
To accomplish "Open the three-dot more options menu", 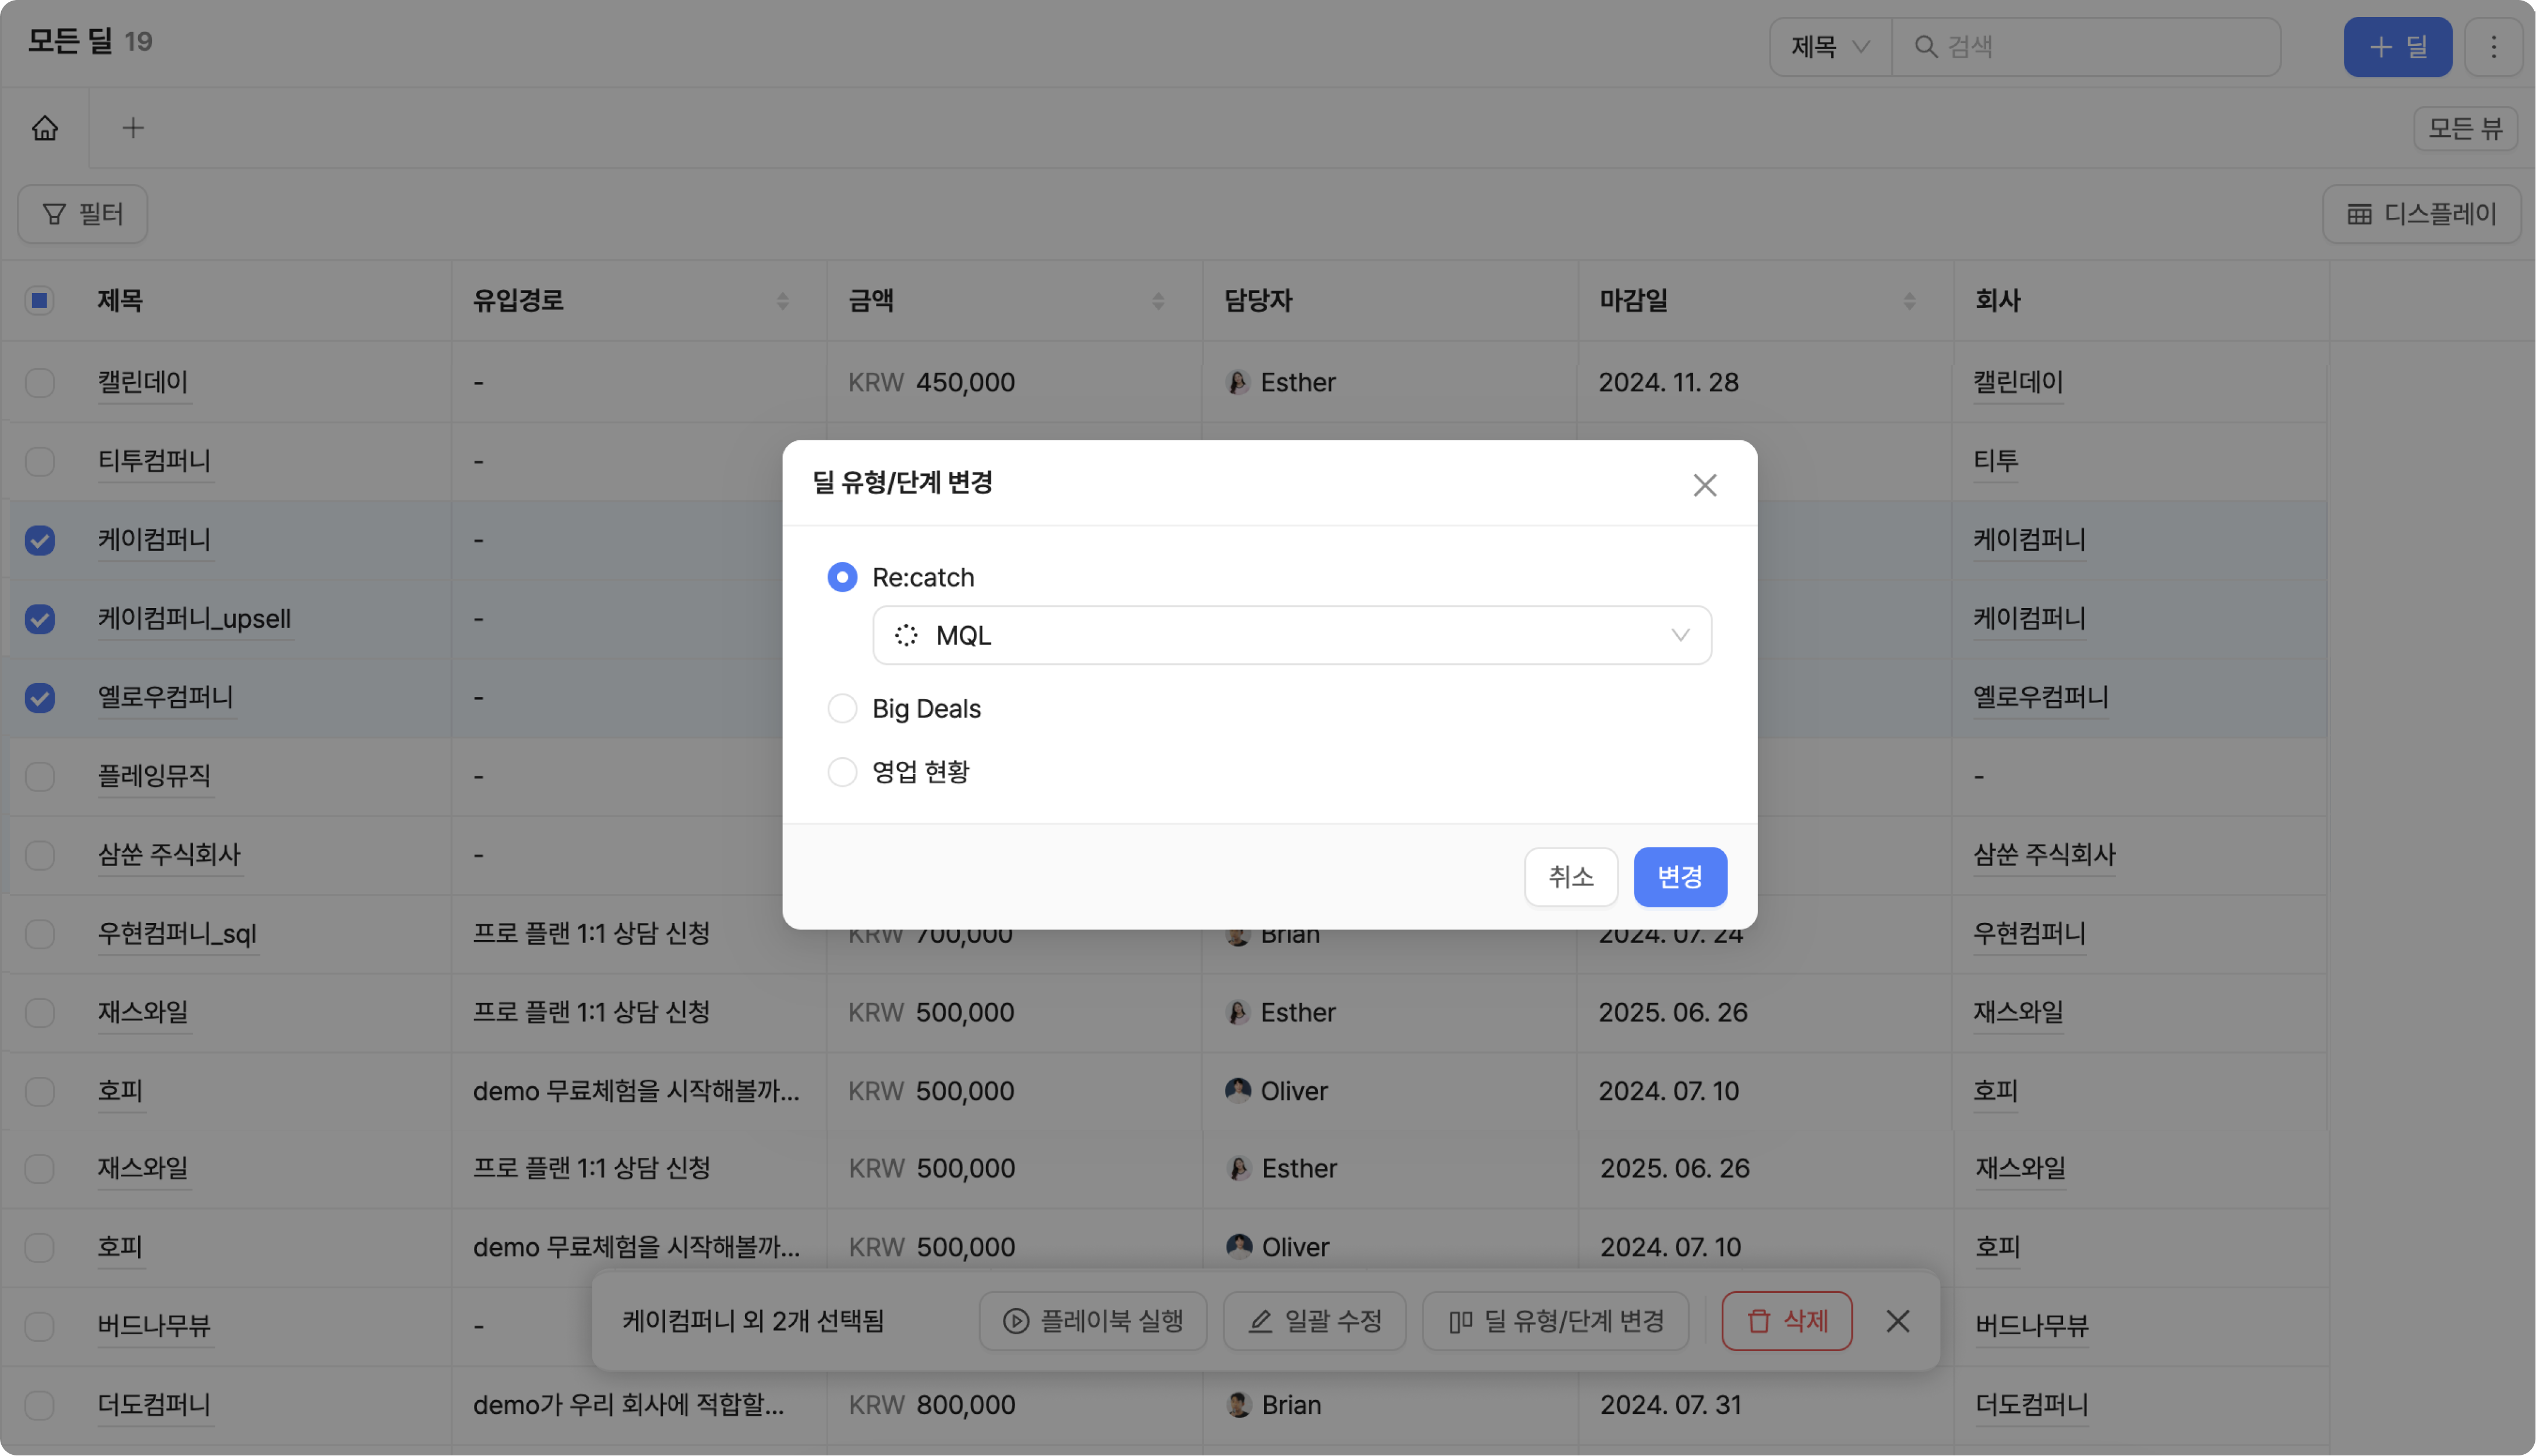I will coord(2493,47).
